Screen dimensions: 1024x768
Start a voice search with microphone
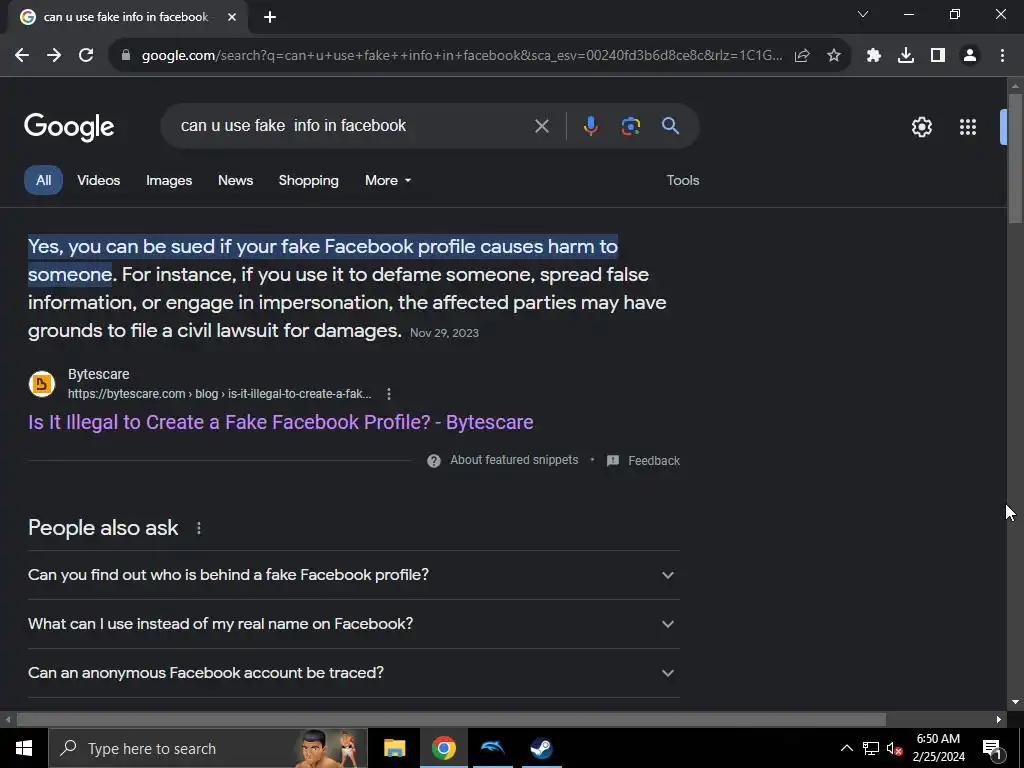tap(590, 125)
